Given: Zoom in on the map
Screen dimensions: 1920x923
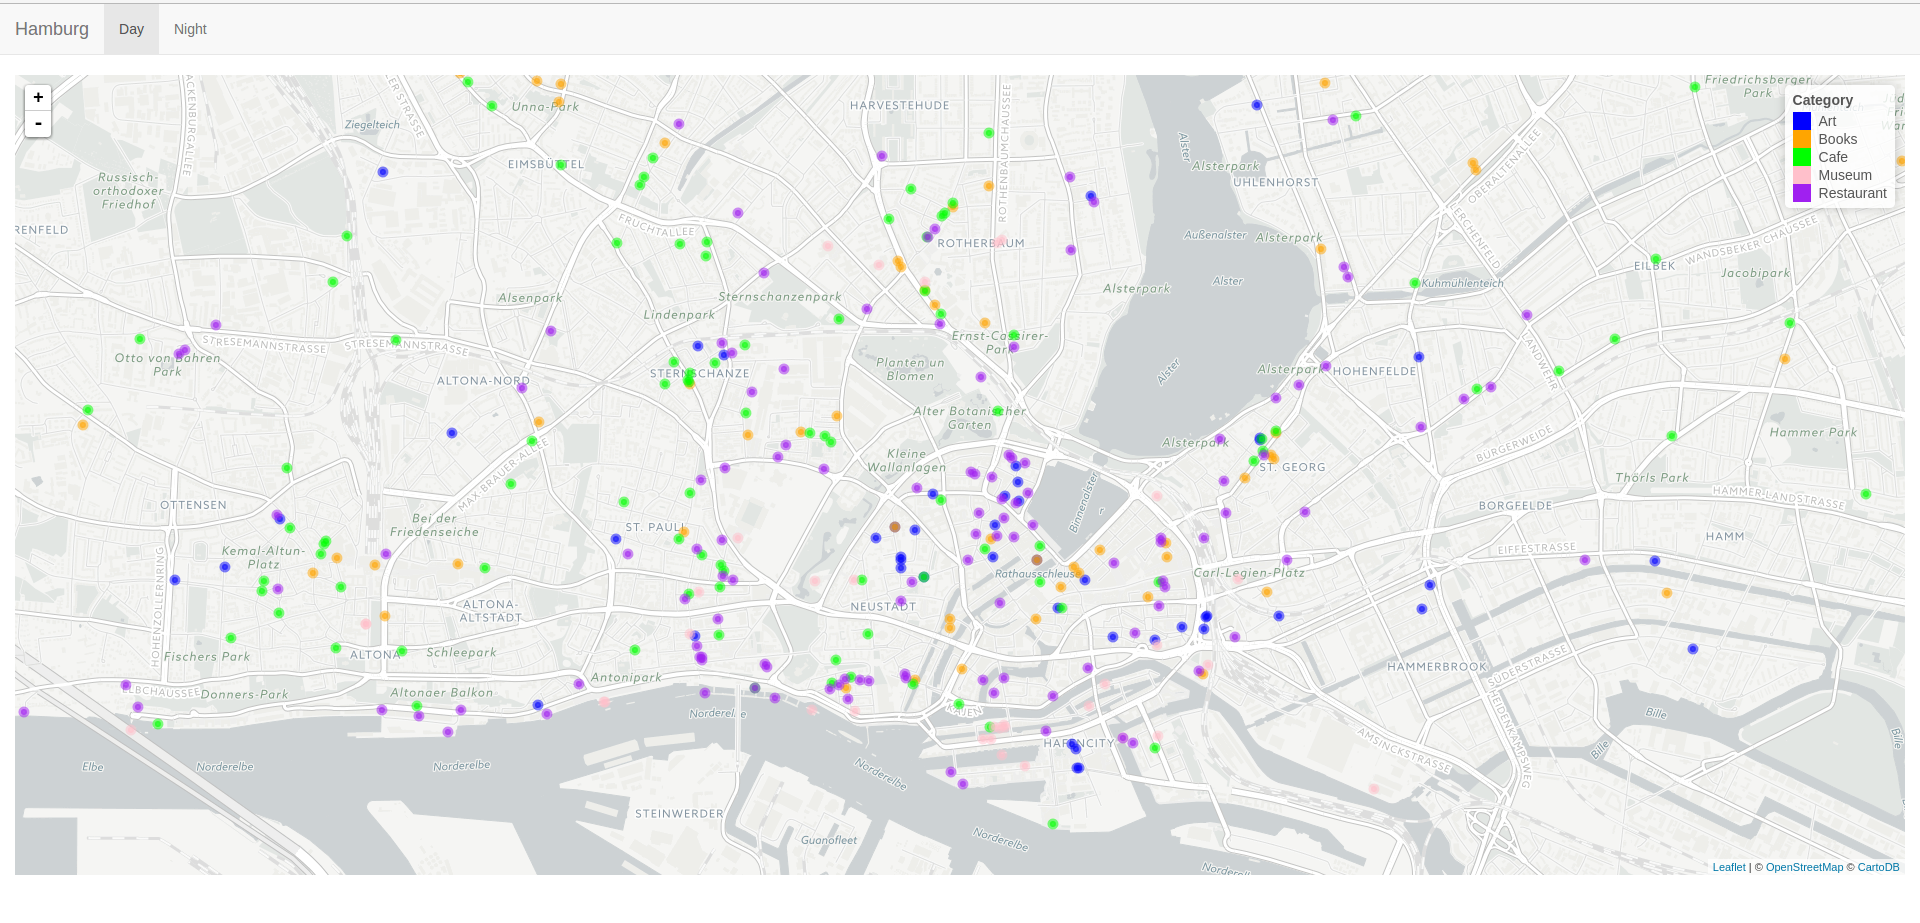Looking at the screenshot, I should [38, 97].
